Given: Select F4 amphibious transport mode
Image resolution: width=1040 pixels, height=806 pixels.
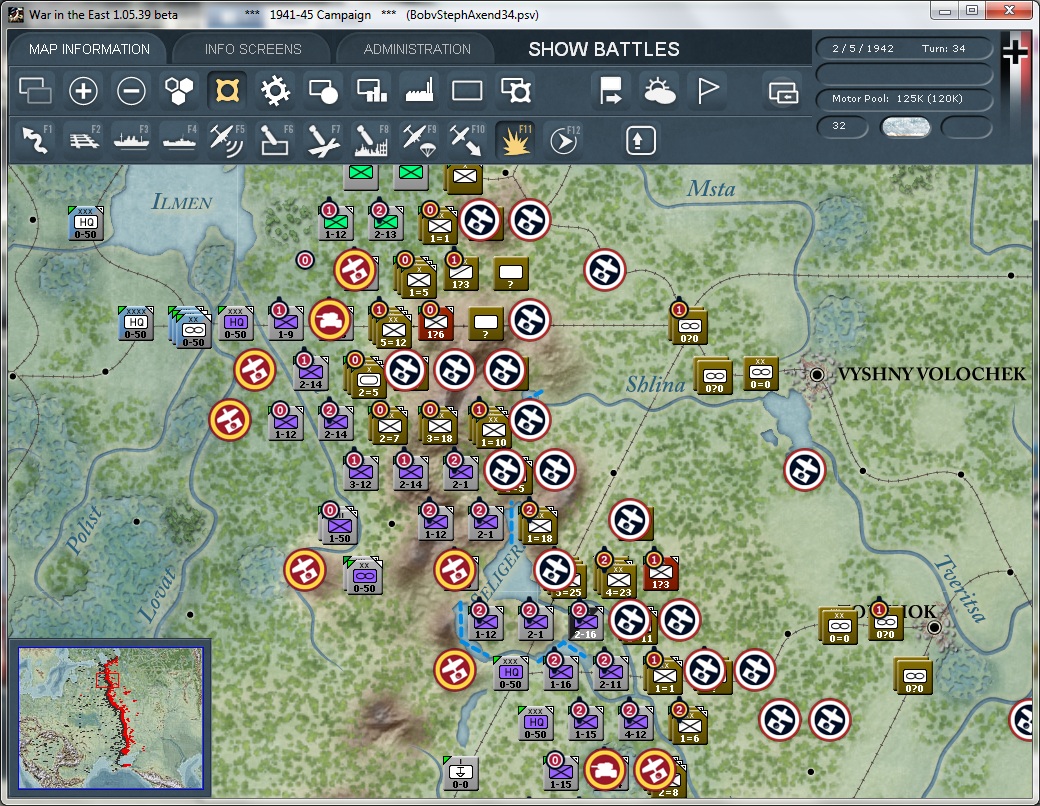Looking at the screenshot, I should click(x=179, y=140).
